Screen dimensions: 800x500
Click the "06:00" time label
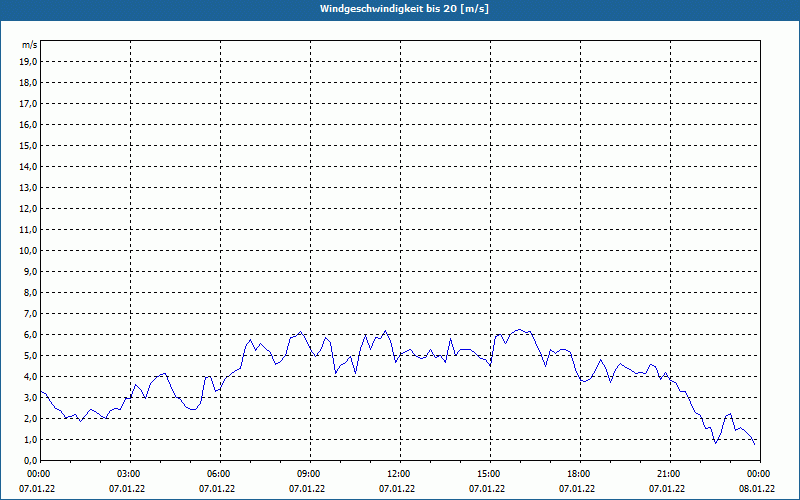tap(218, 474)
